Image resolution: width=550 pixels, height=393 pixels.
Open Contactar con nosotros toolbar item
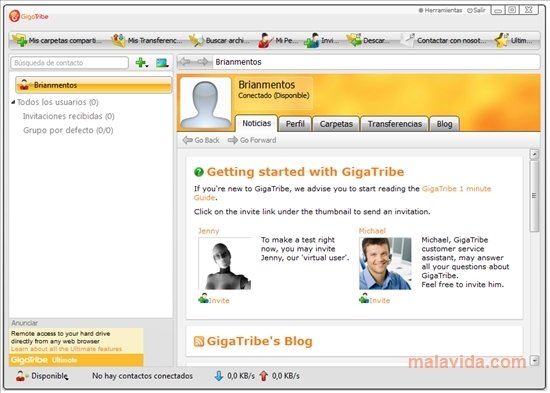click(444, 40)
